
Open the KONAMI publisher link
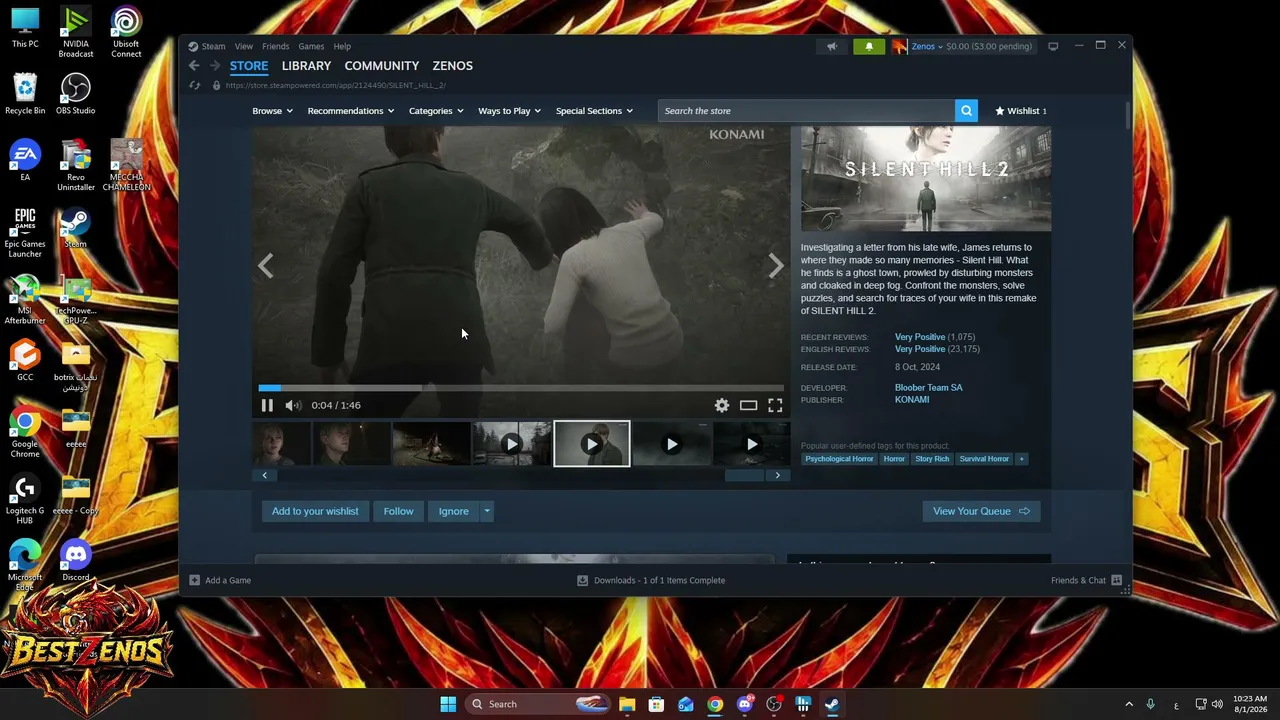912,400
